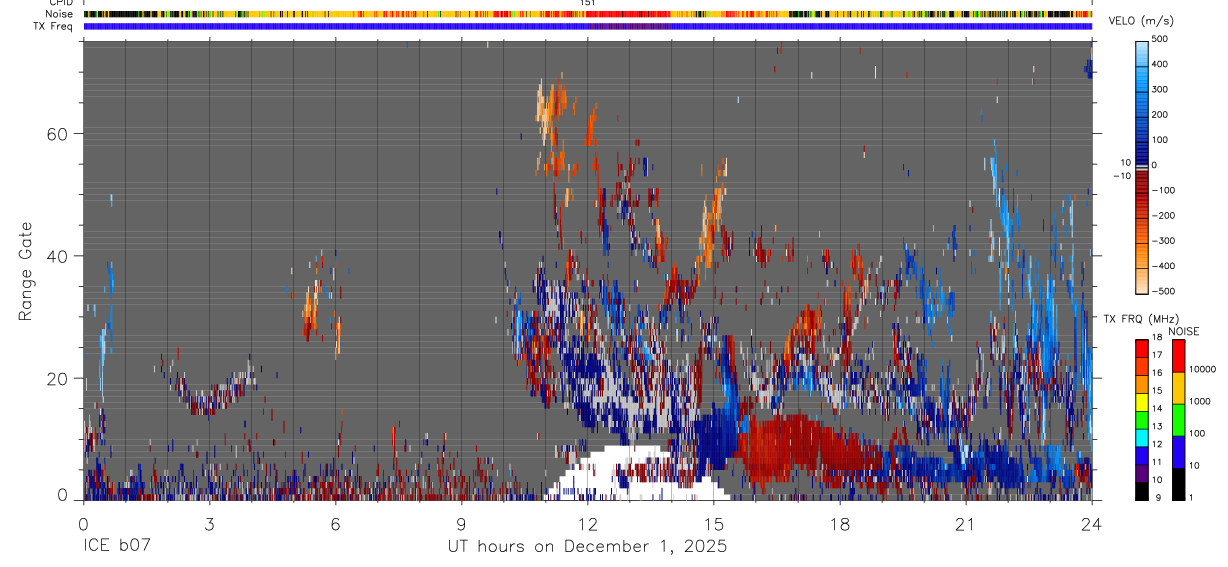Click the 6 tick label on time axis
Screen dimensions: 1228x567
coord(335,524)
